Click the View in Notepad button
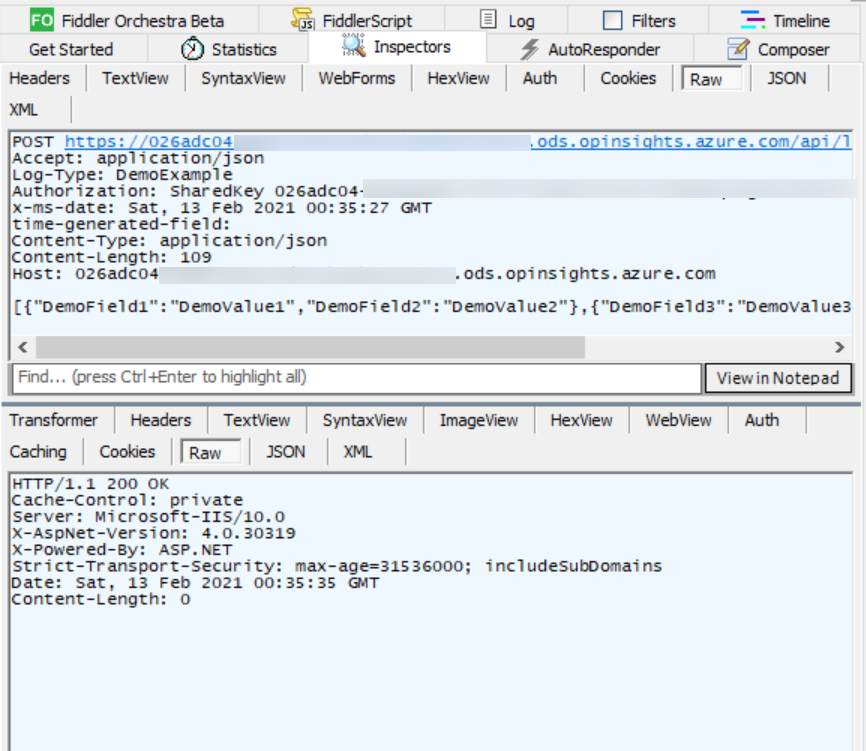 (778, 378)
